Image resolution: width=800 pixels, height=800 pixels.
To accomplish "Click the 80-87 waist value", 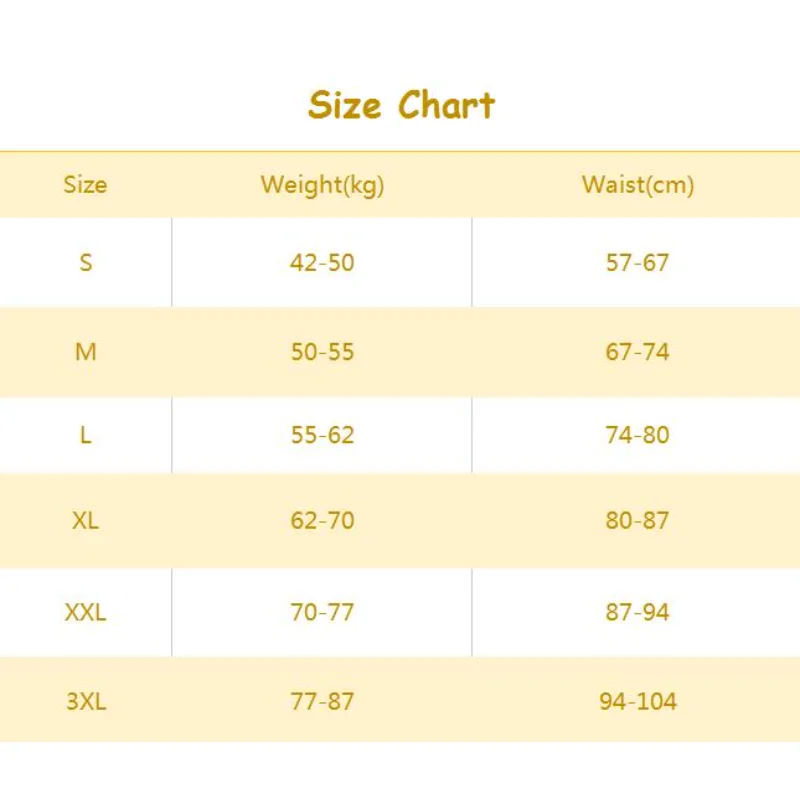I will [637, 521].
